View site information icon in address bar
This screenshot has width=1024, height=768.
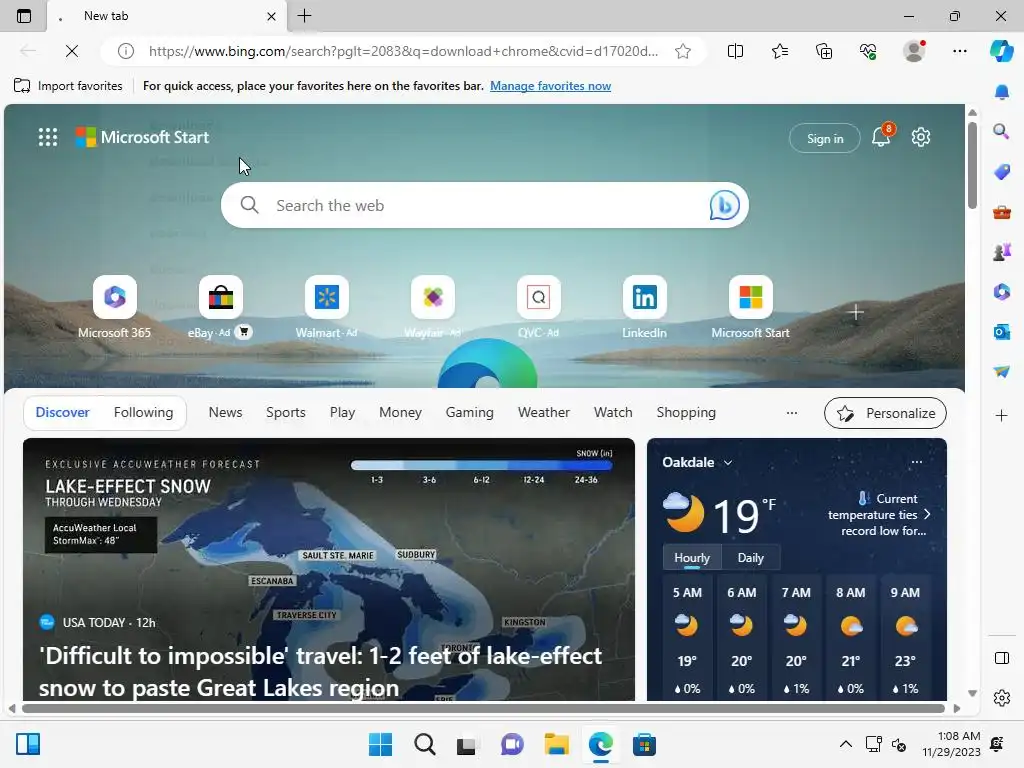tap(125, 51)
